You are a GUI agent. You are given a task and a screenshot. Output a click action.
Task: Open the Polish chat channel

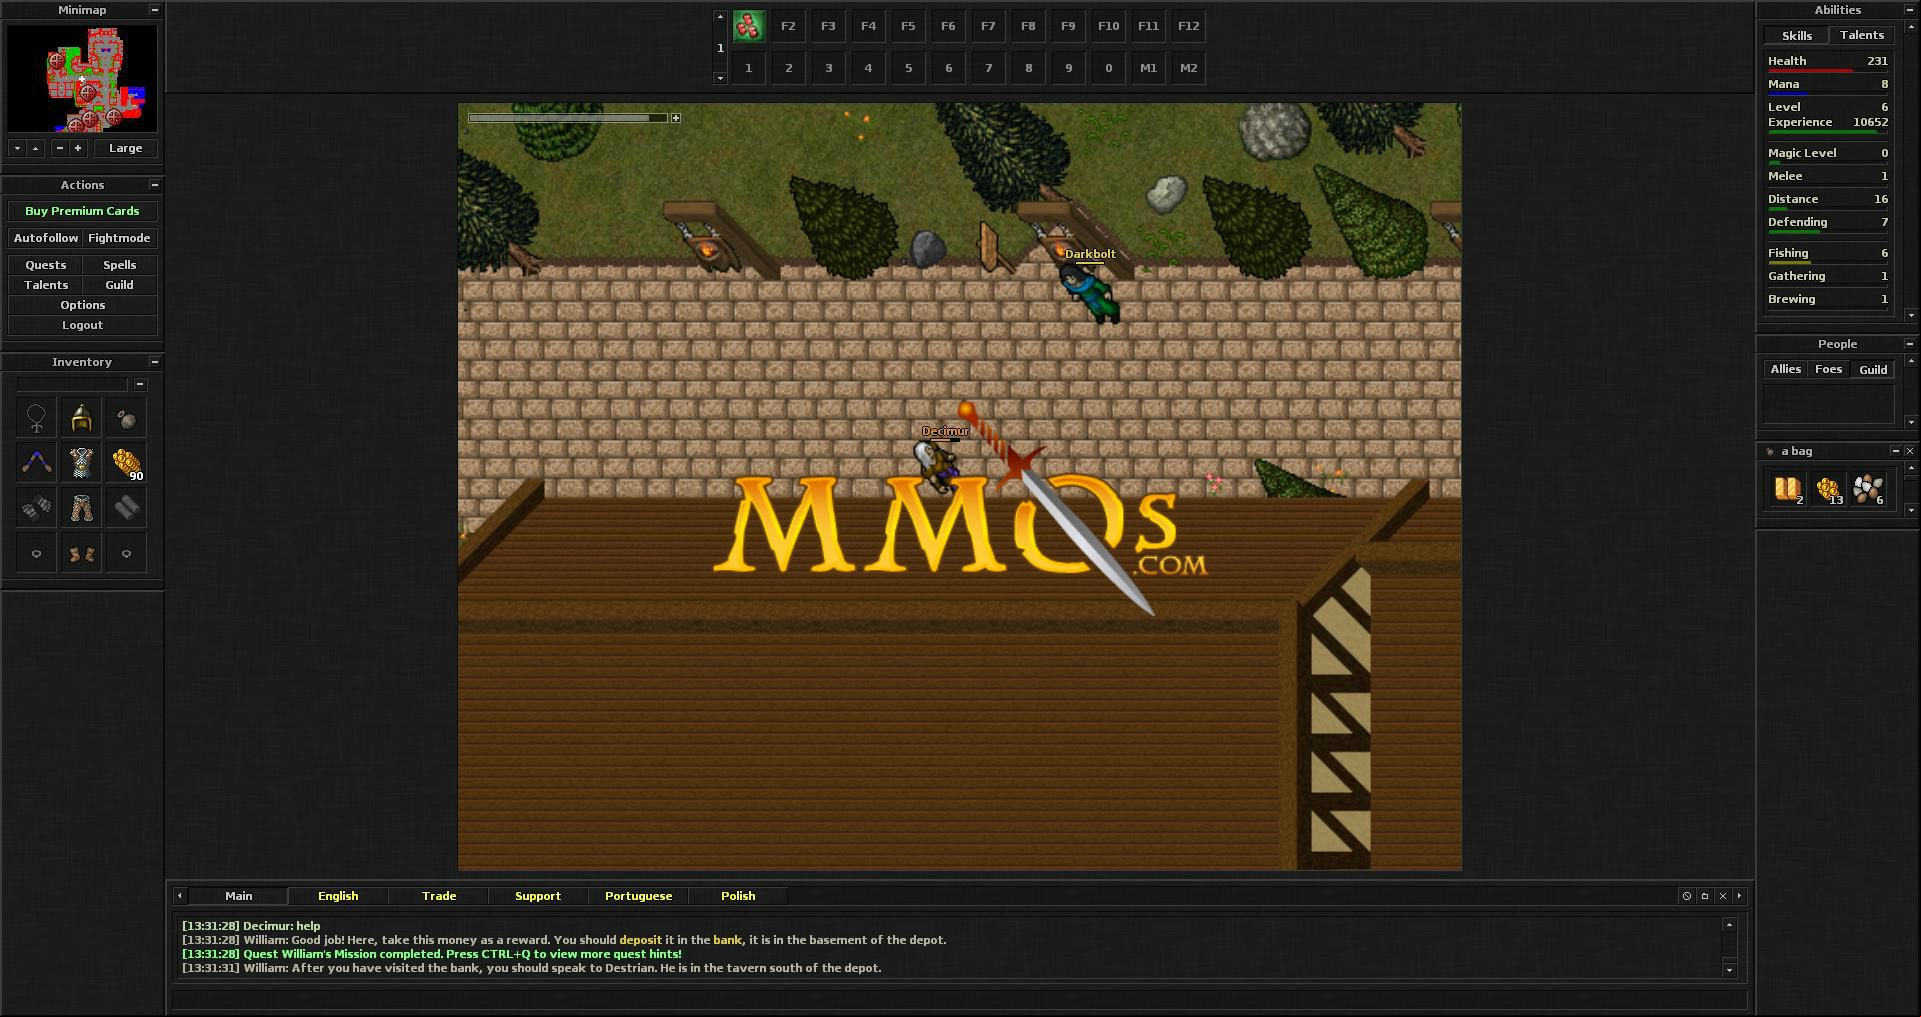click(738, 896)
